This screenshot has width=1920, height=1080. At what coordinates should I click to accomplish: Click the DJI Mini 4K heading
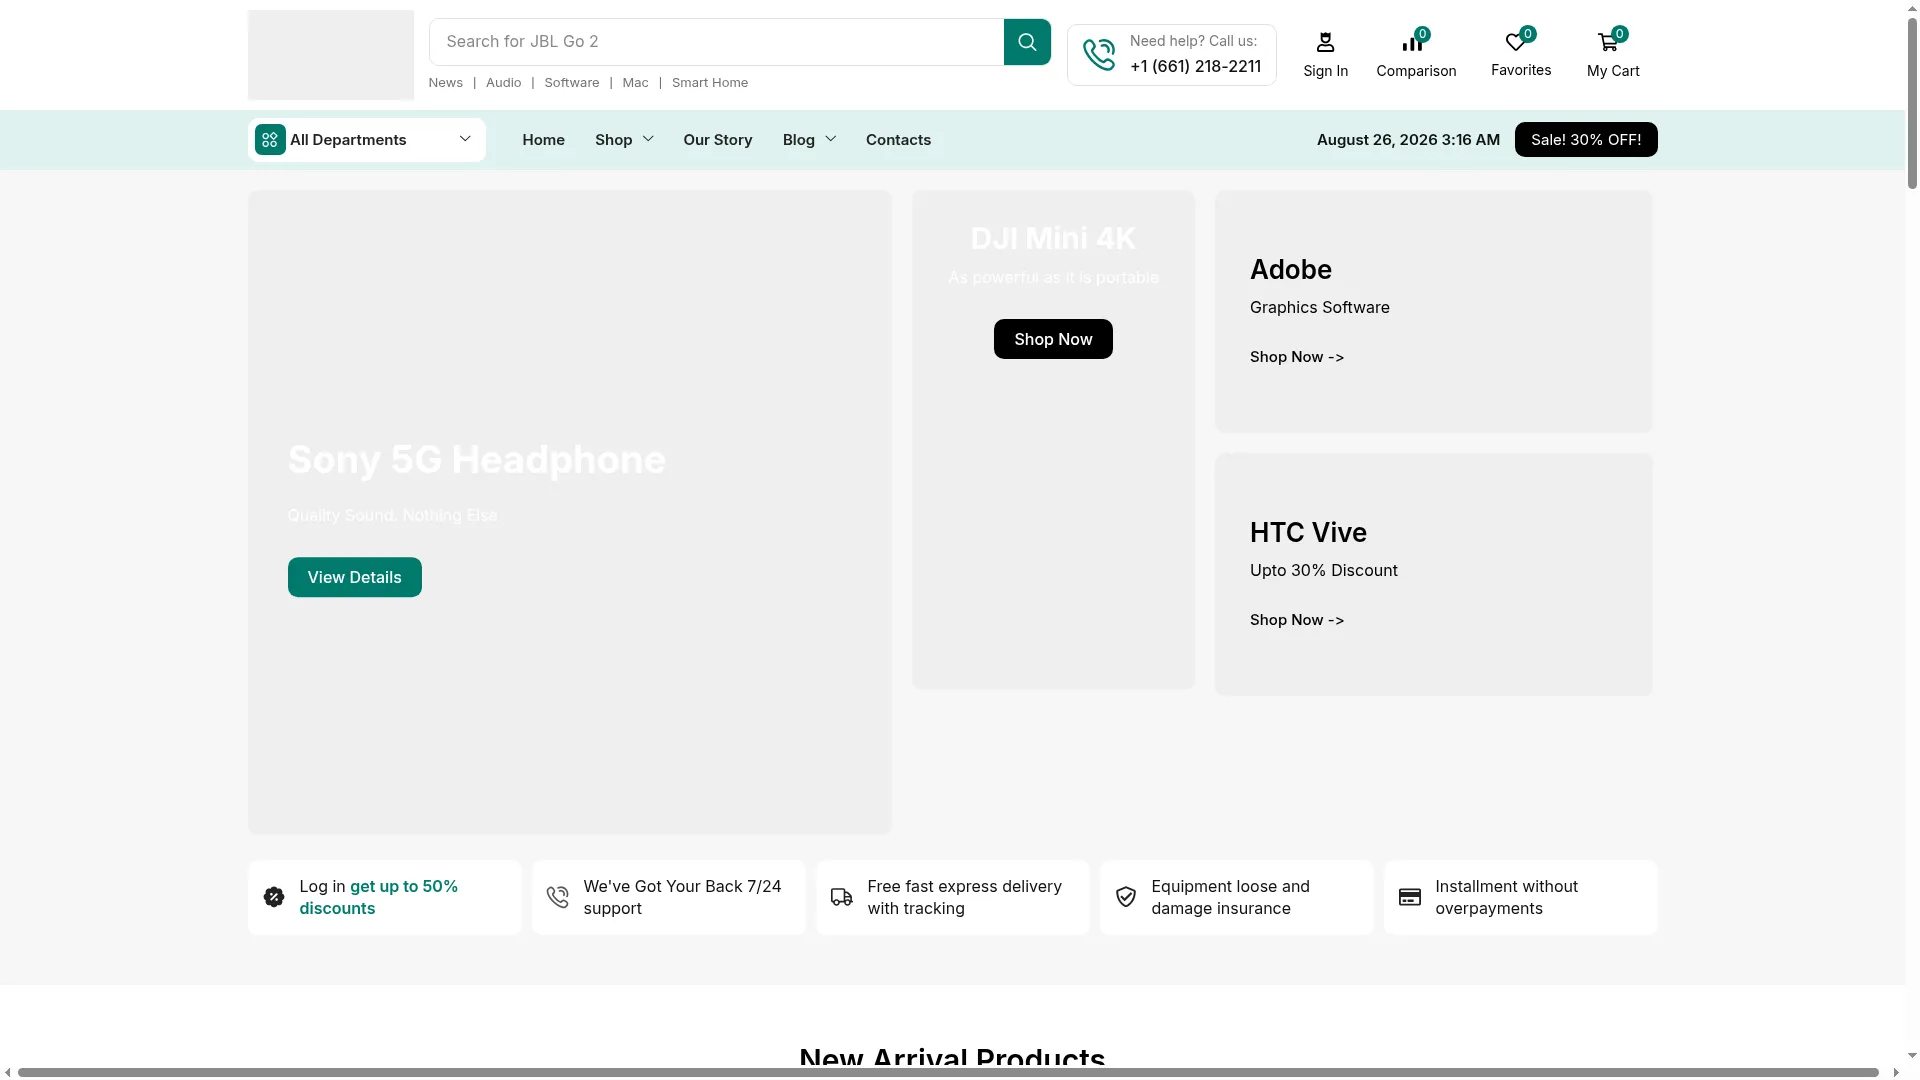click(1053, 239)
